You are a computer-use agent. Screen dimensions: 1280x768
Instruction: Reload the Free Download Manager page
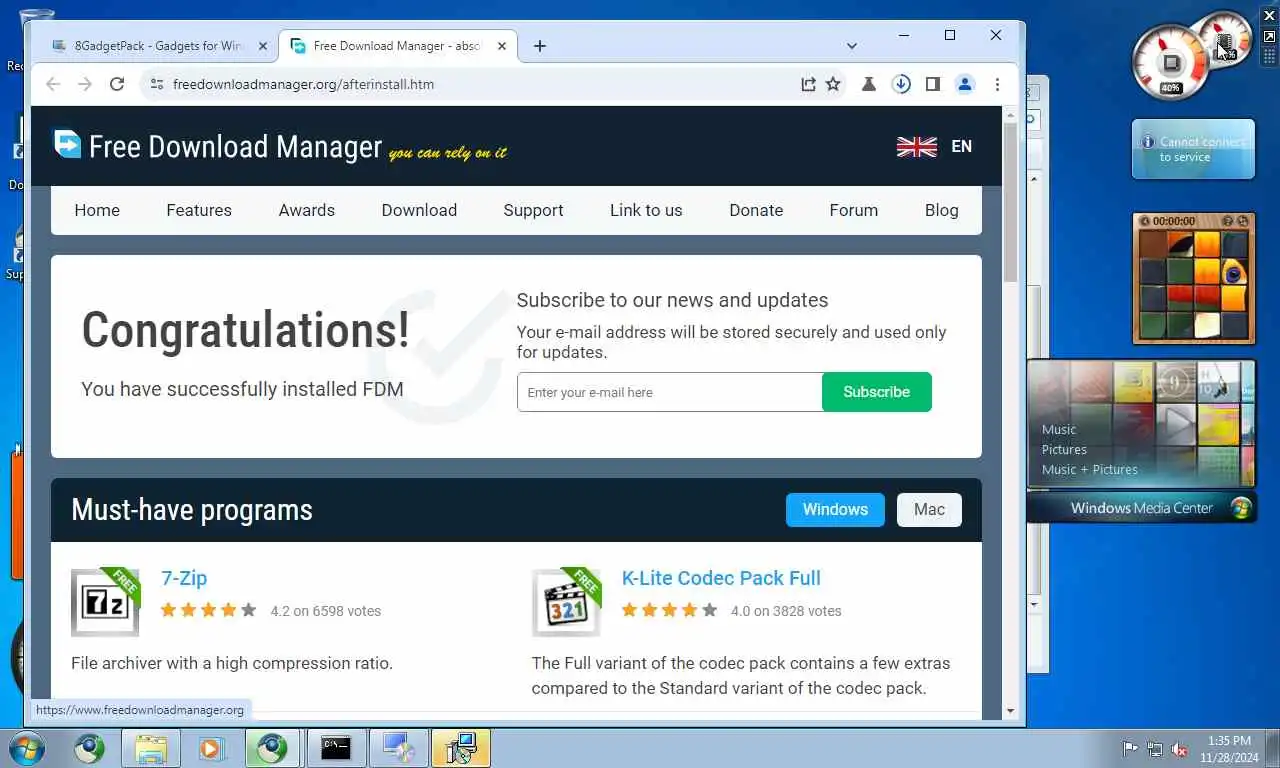coord(117,84)
